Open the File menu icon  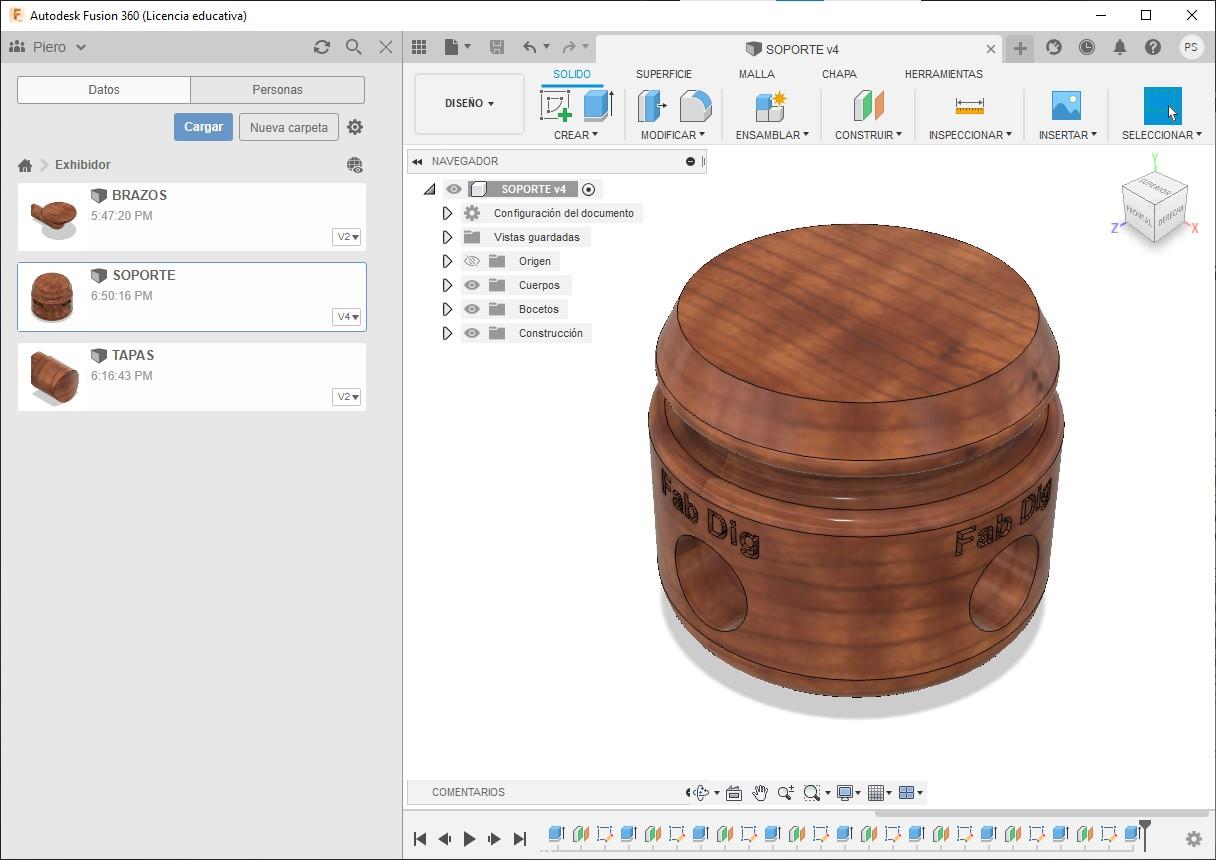tap(457, 47)
